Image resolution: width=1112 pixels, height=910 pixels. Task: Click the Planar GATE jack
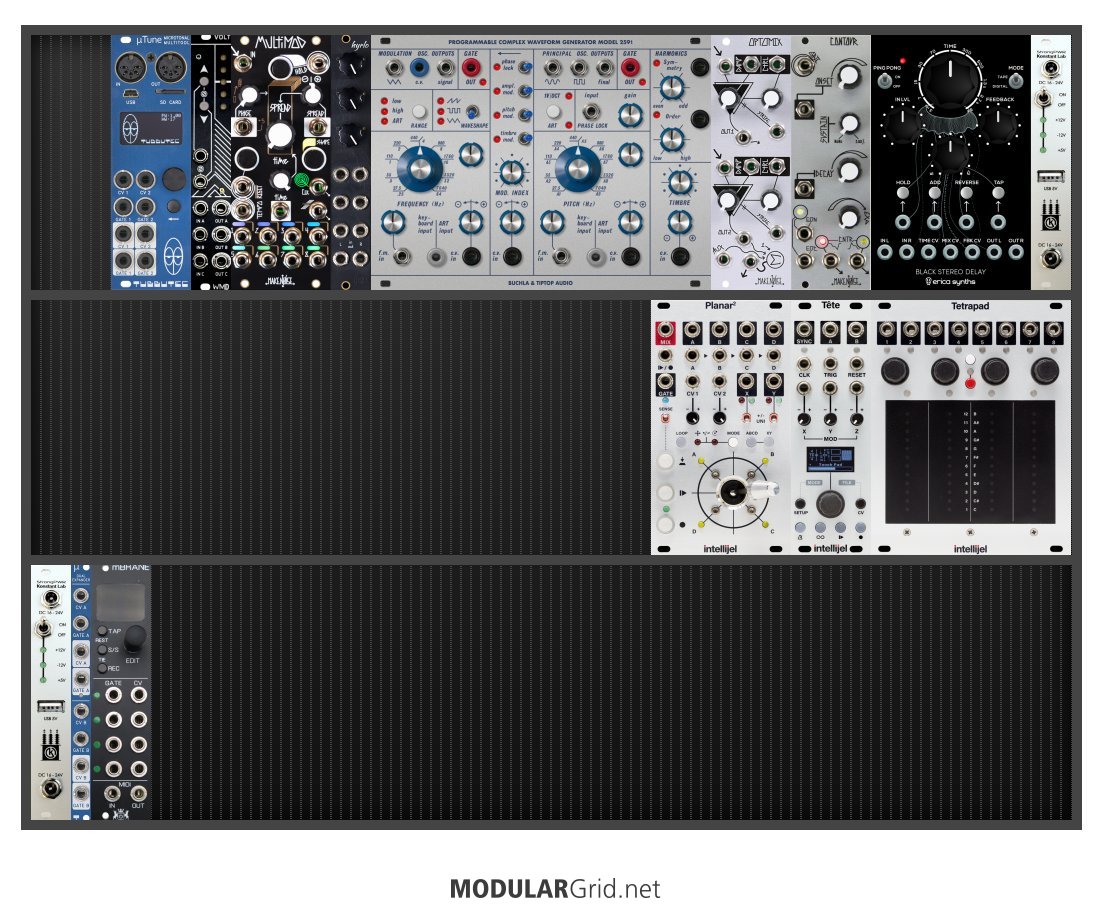(x=665, y=382)
